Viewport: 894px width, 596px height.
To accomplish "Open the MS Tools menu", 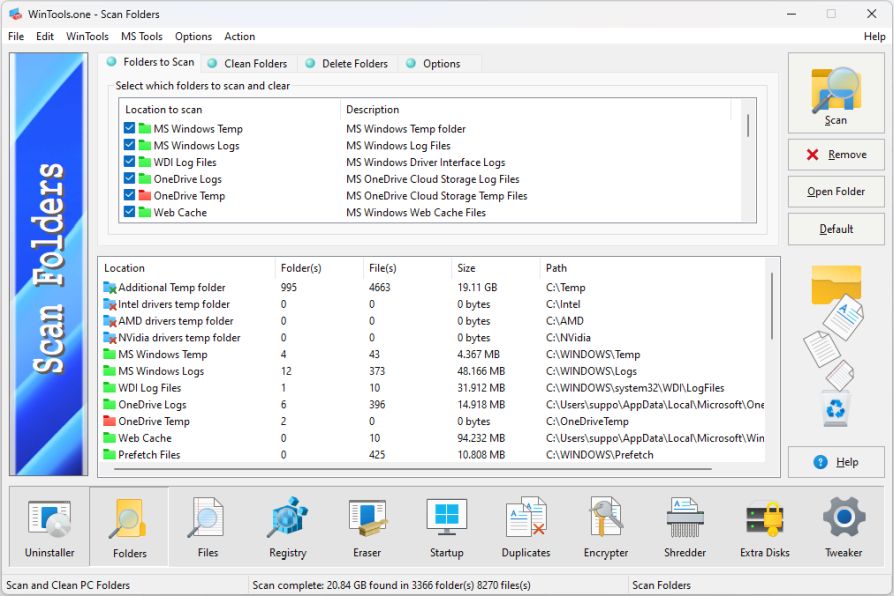I will (x=141, y=37).
